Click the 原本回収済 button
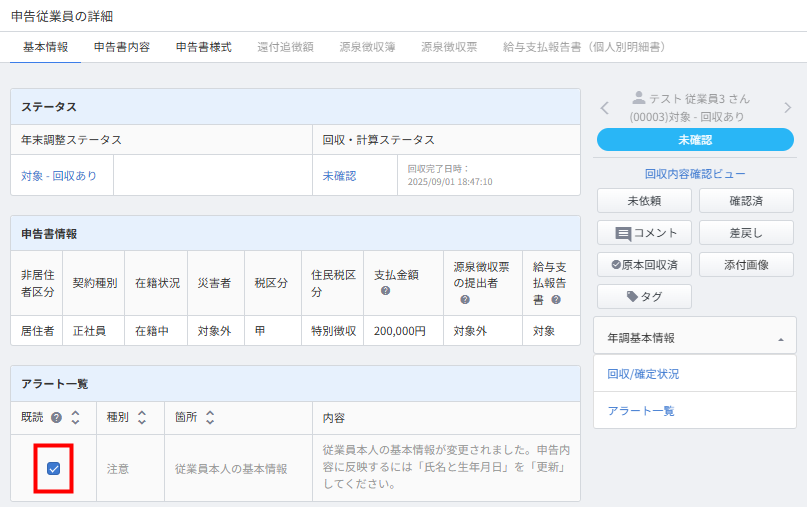 (x=644, y=265)
